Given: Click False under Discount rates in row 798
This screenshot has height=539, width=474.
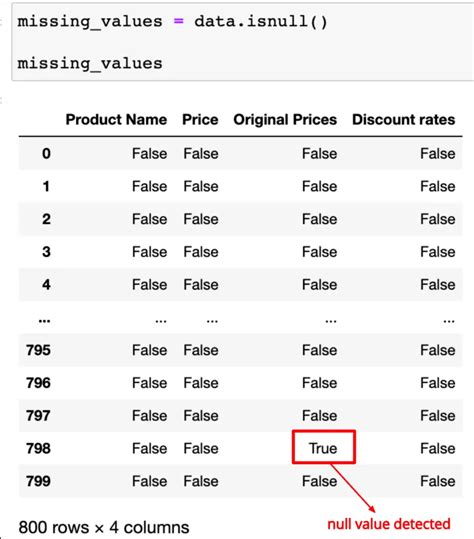Looking at the screenshot, I should (x=438, y=448).
